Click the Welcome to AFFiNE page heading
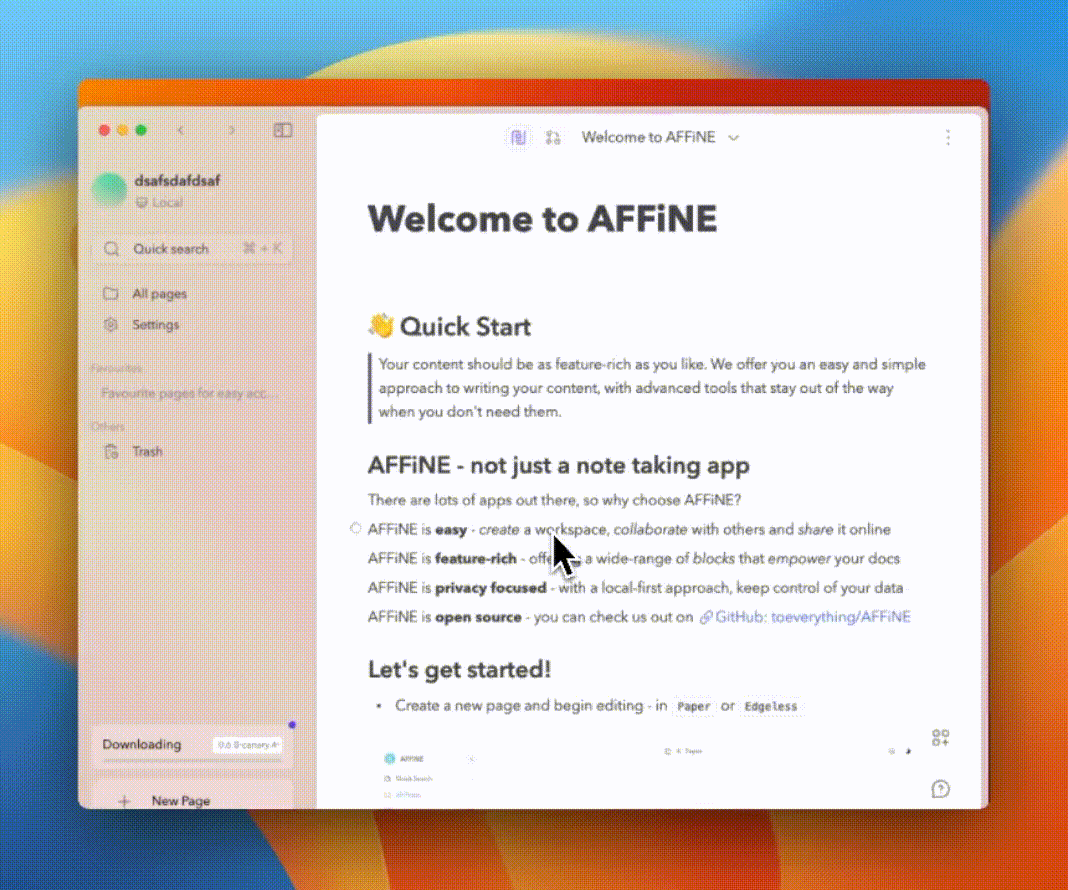 coord(542,219)
